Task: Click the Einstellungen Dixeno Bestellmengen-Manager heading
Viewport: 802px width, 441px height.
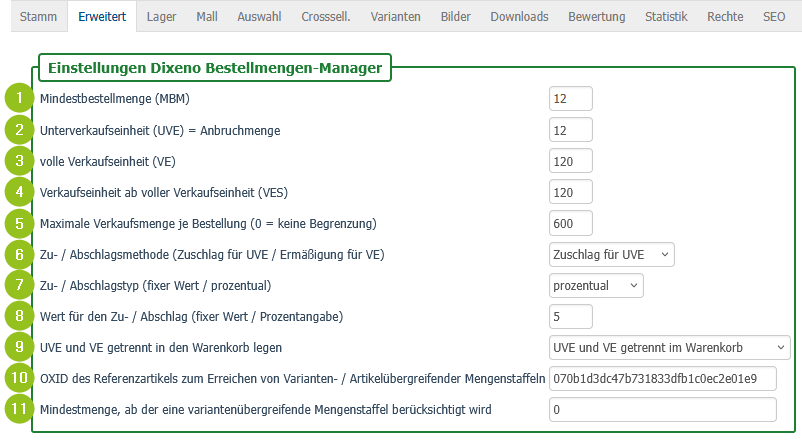Action: [215, 68]
